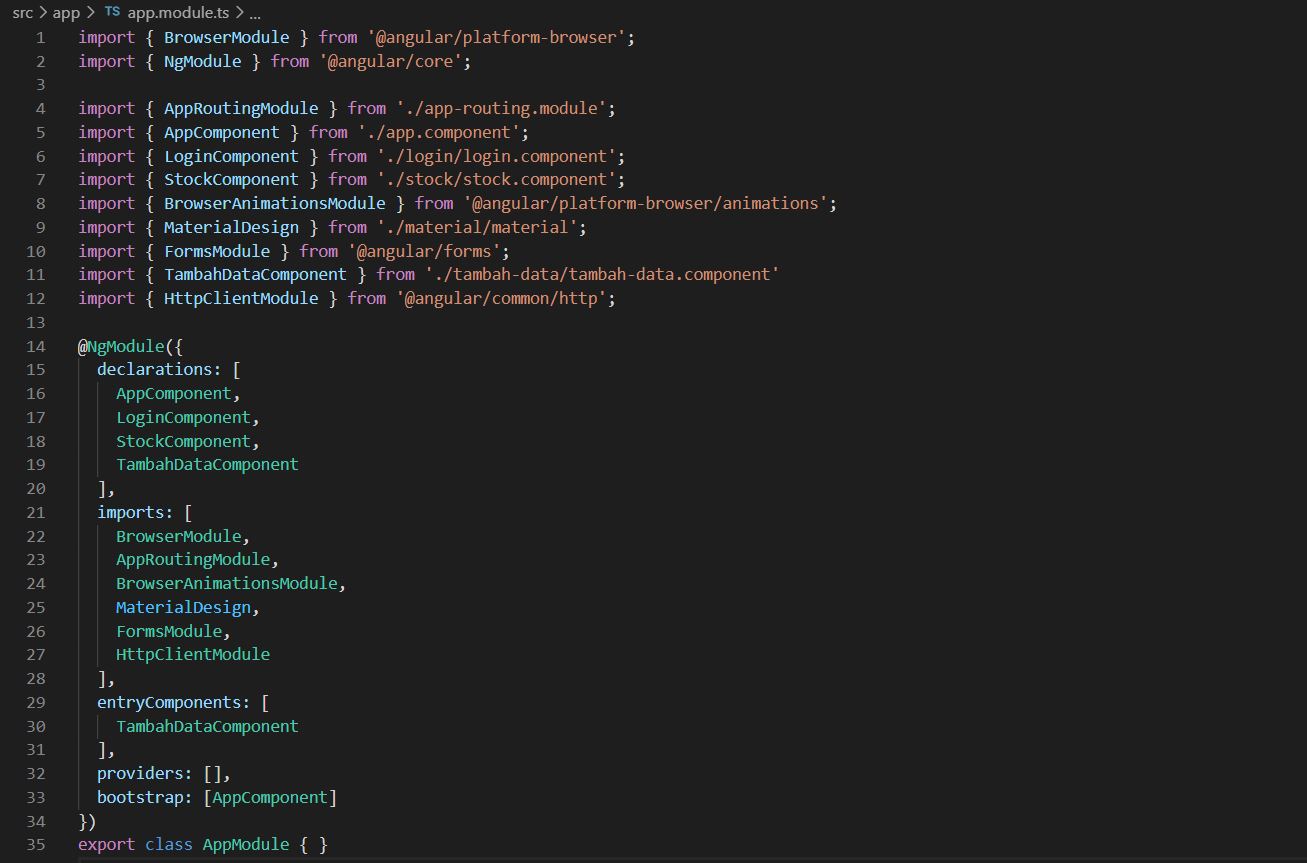Click 'AppComponent' in bootstrap array
Viewport: 1307px width, 863px height.
tap(270, 797)
